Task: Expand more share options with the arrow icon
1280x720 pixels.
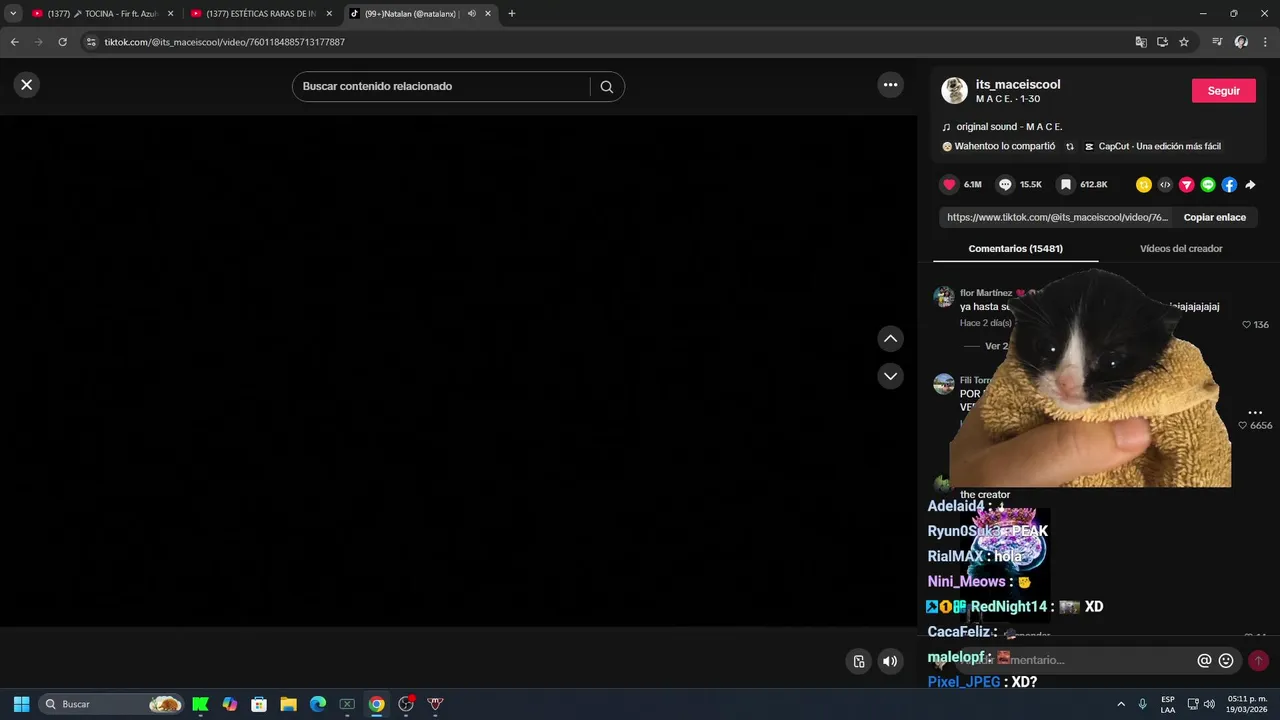Action: tap(1250, 185)
